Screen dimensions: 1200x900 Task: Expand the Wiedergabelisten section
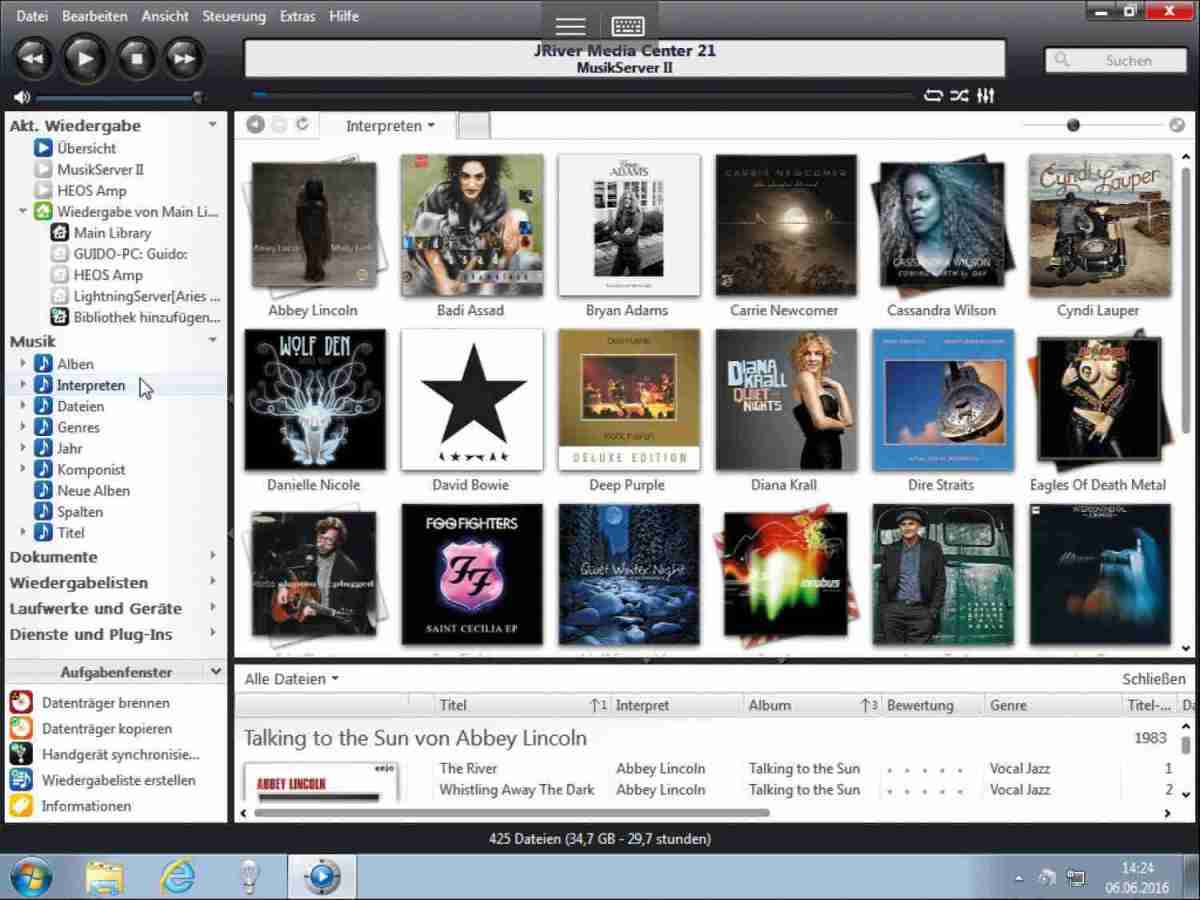213,582
